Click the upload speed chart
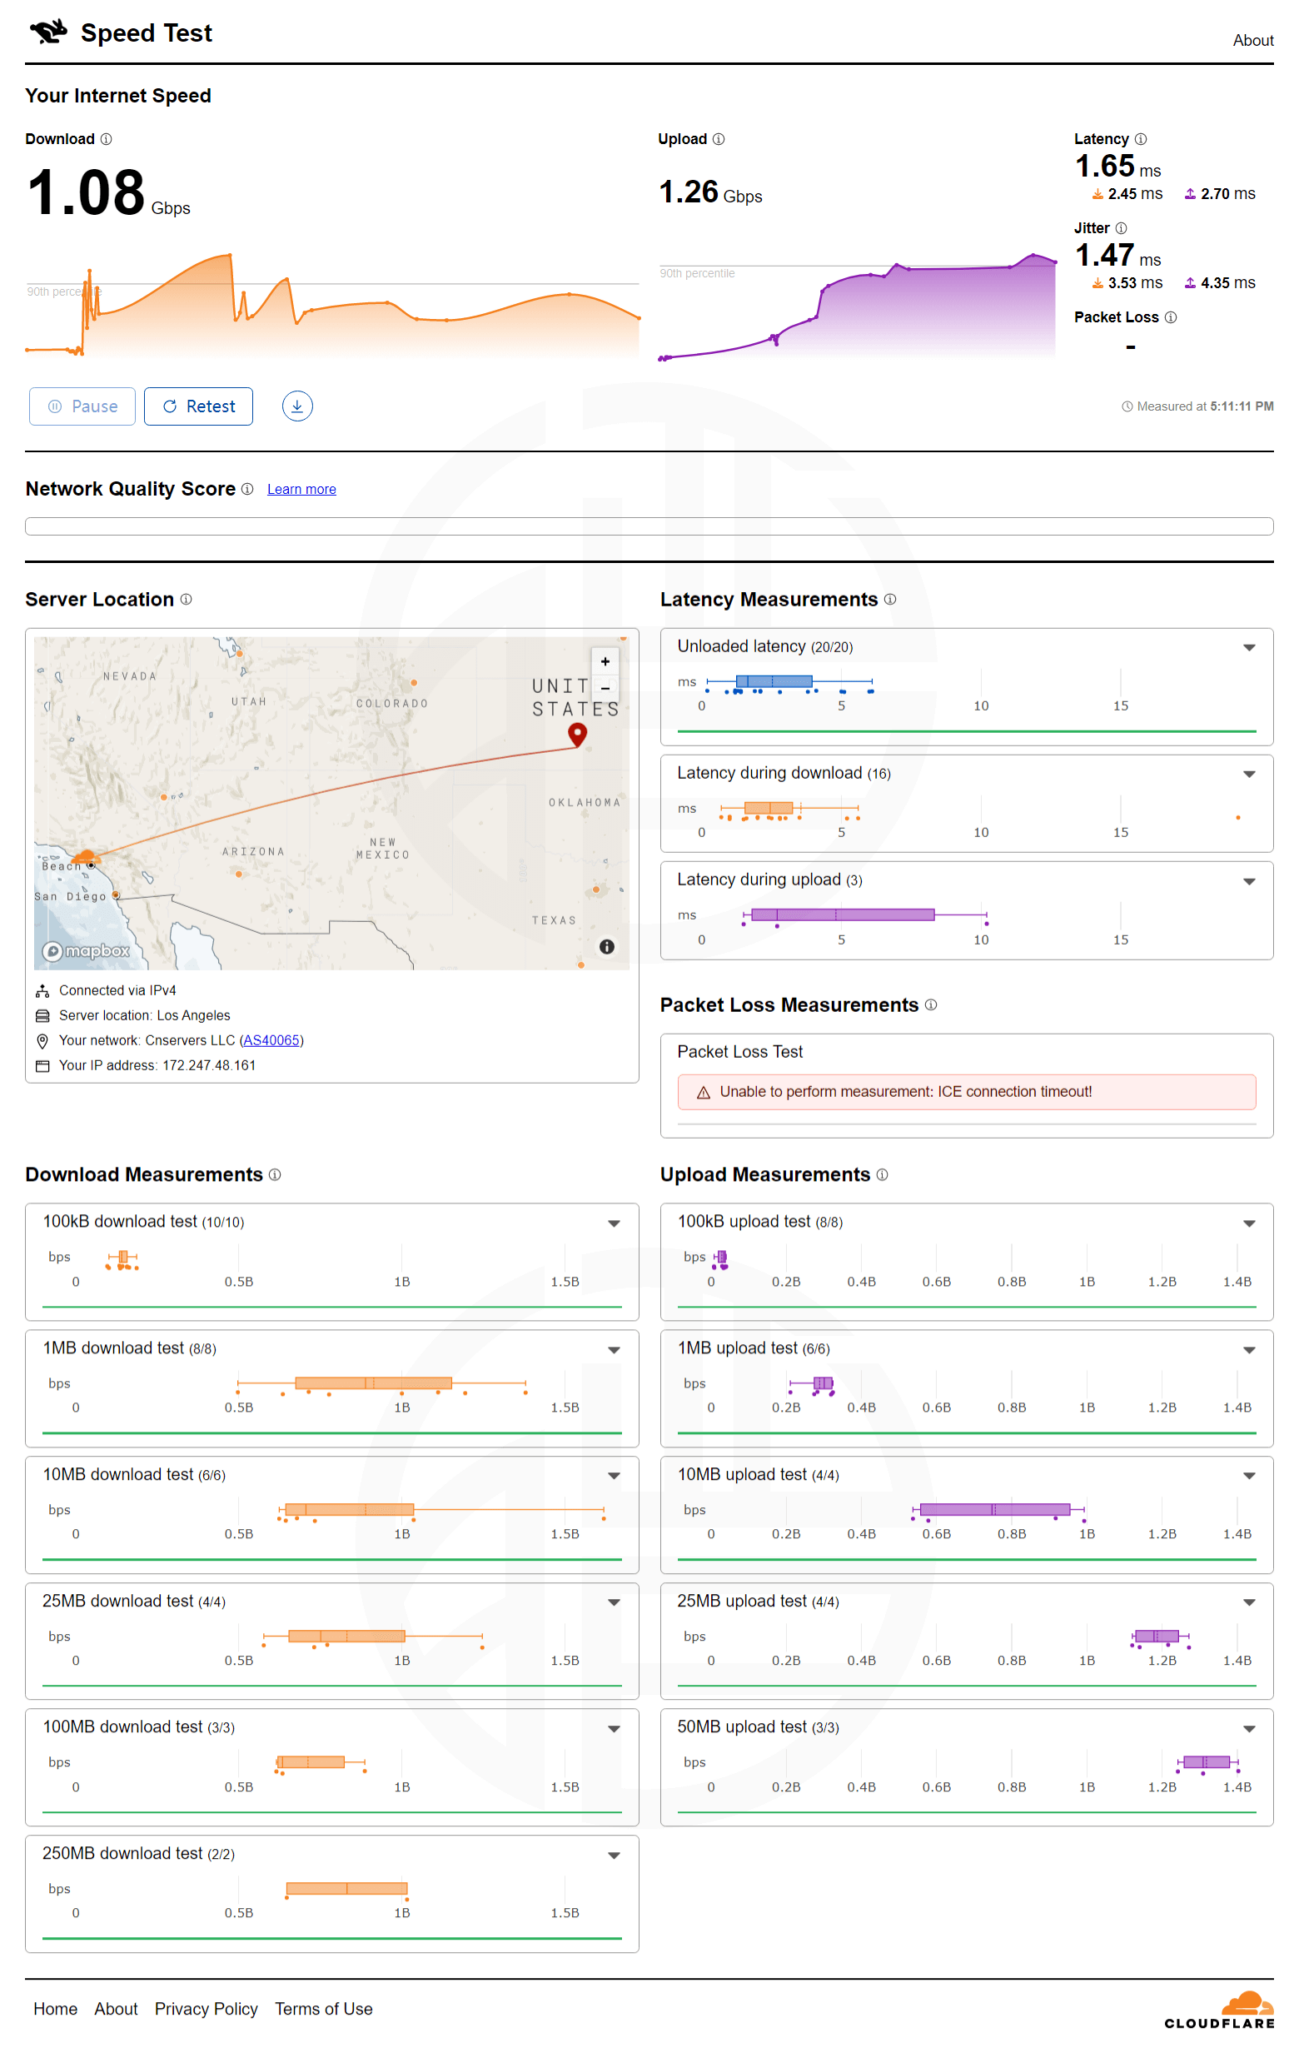The width and height of the screenshot is (1294, 2048). [857, 306]
